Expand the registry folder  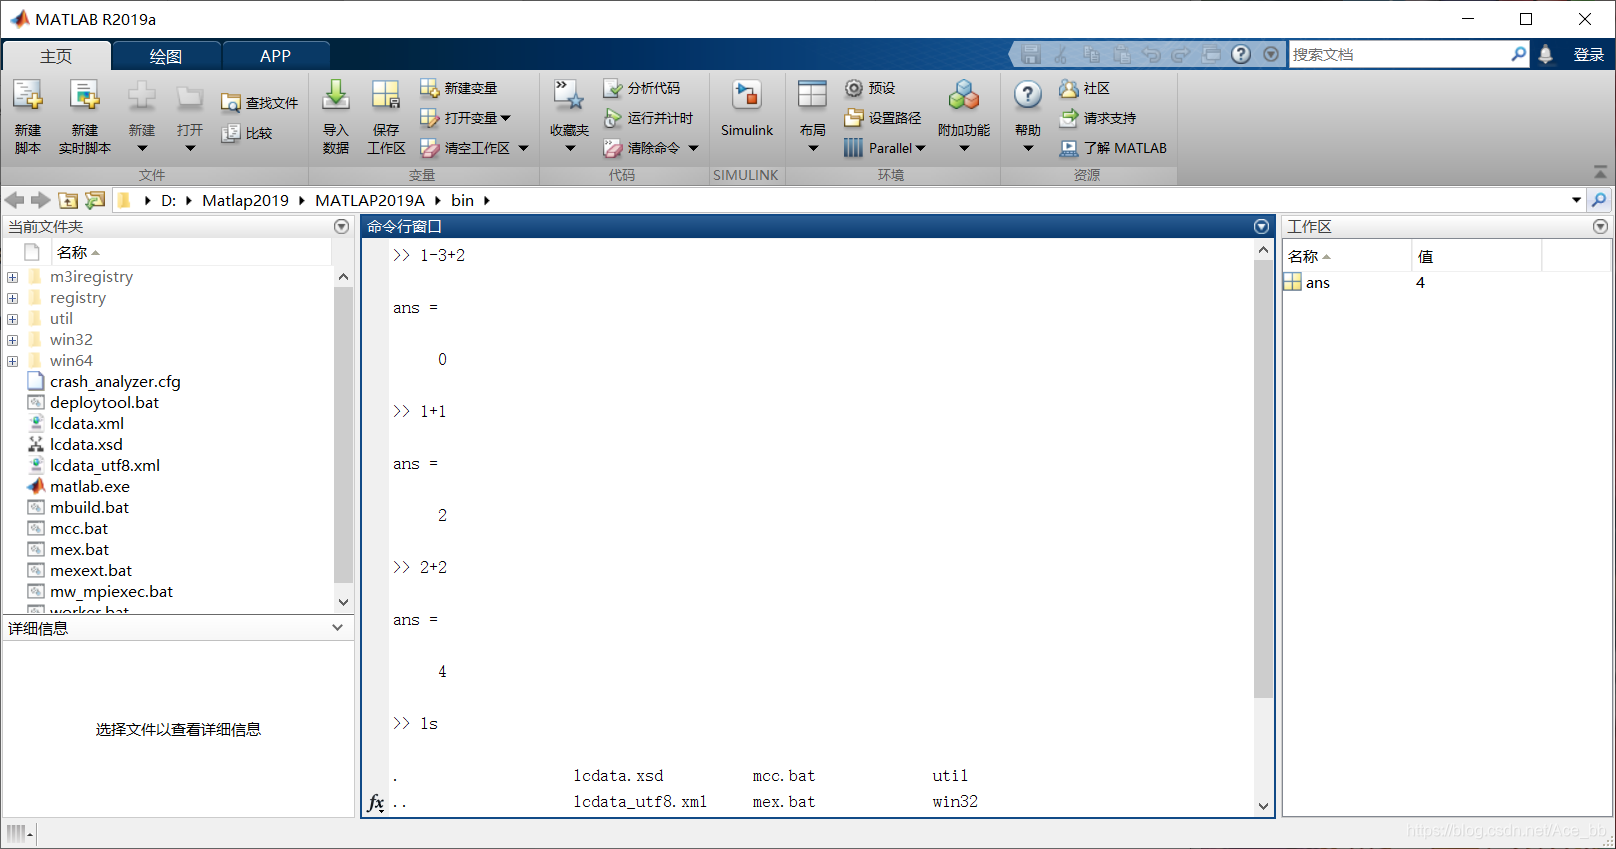pos(12,298)
